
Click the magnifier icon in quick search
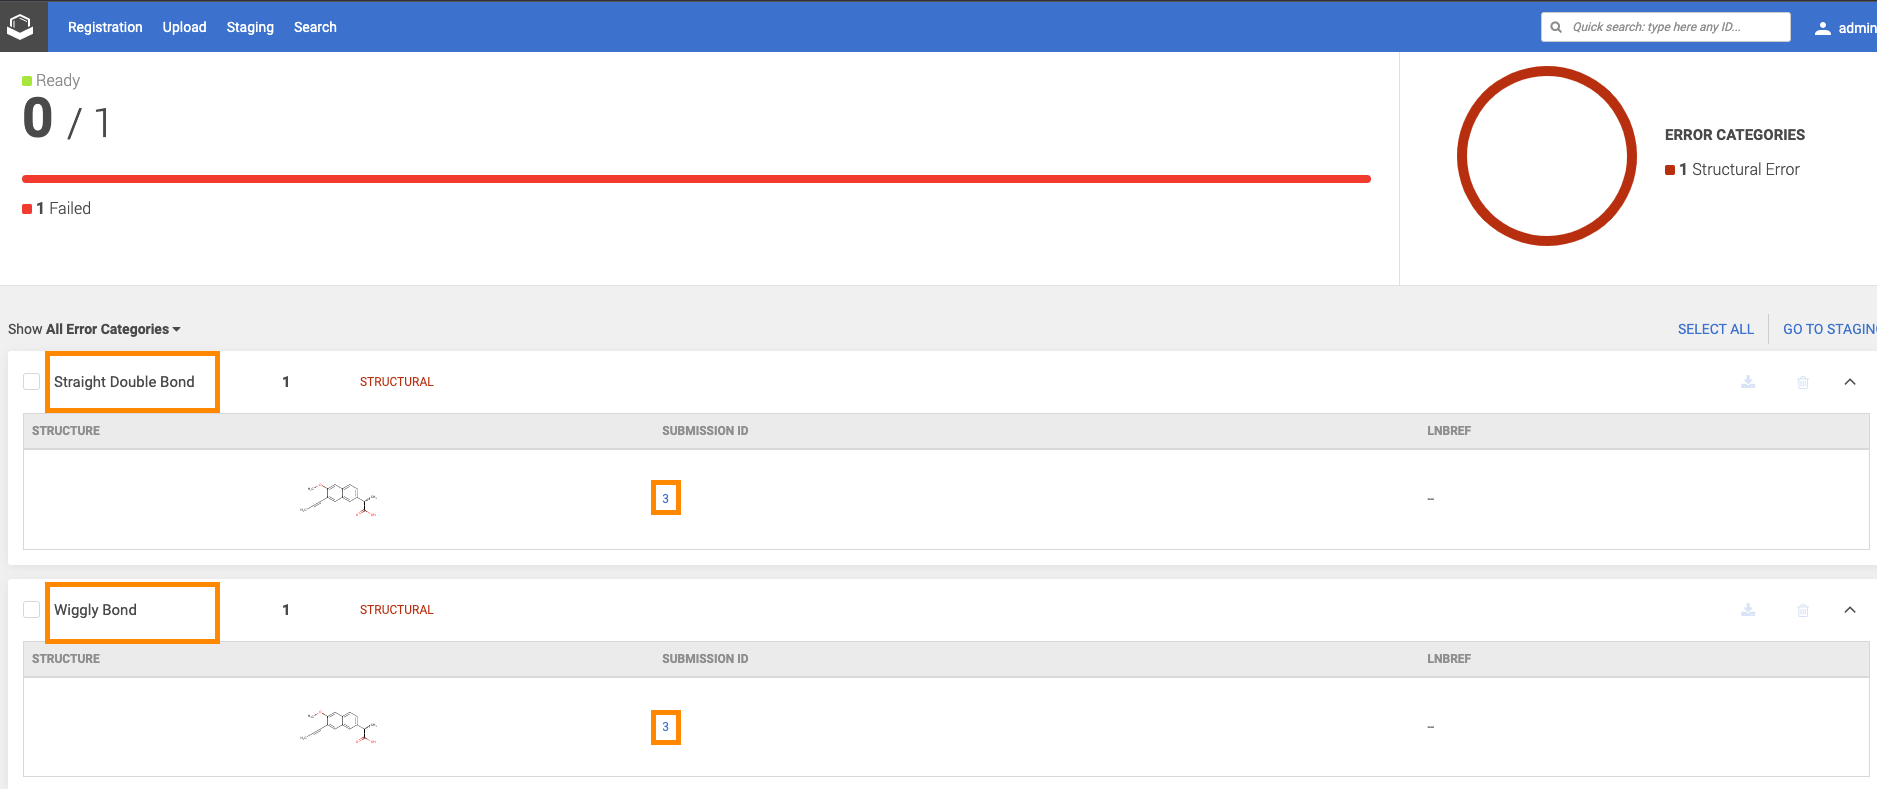[1556, 27]
